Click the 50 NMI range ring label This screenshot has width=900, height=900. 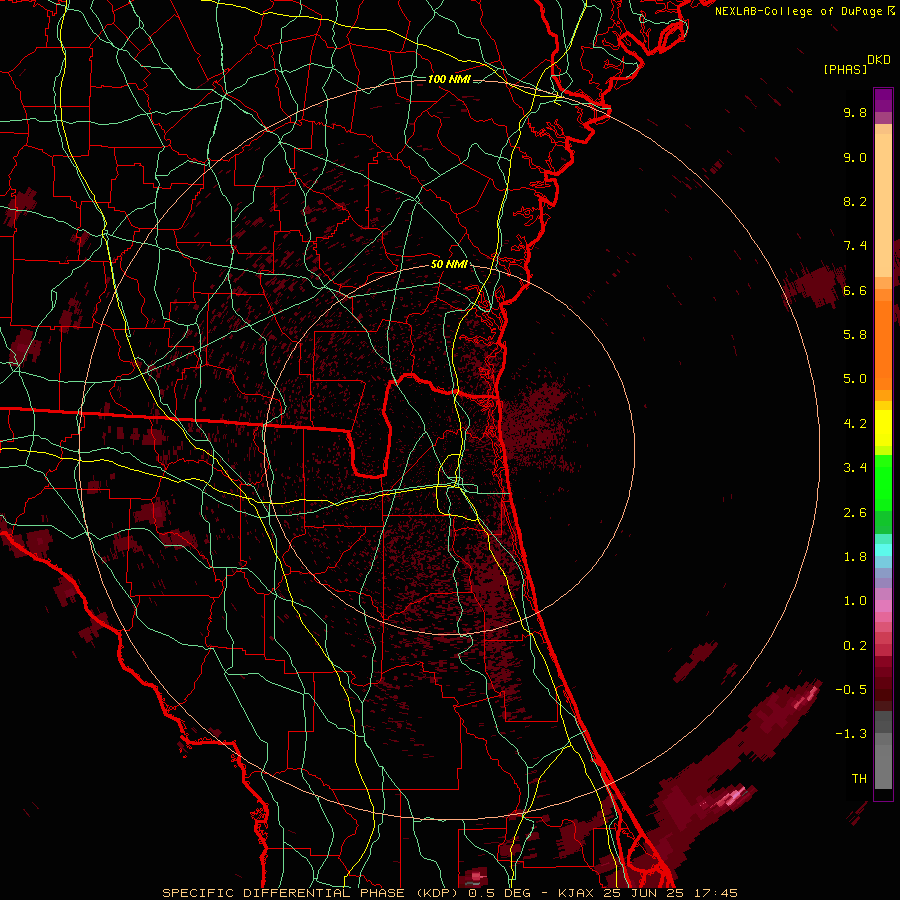tap(449, 265)
